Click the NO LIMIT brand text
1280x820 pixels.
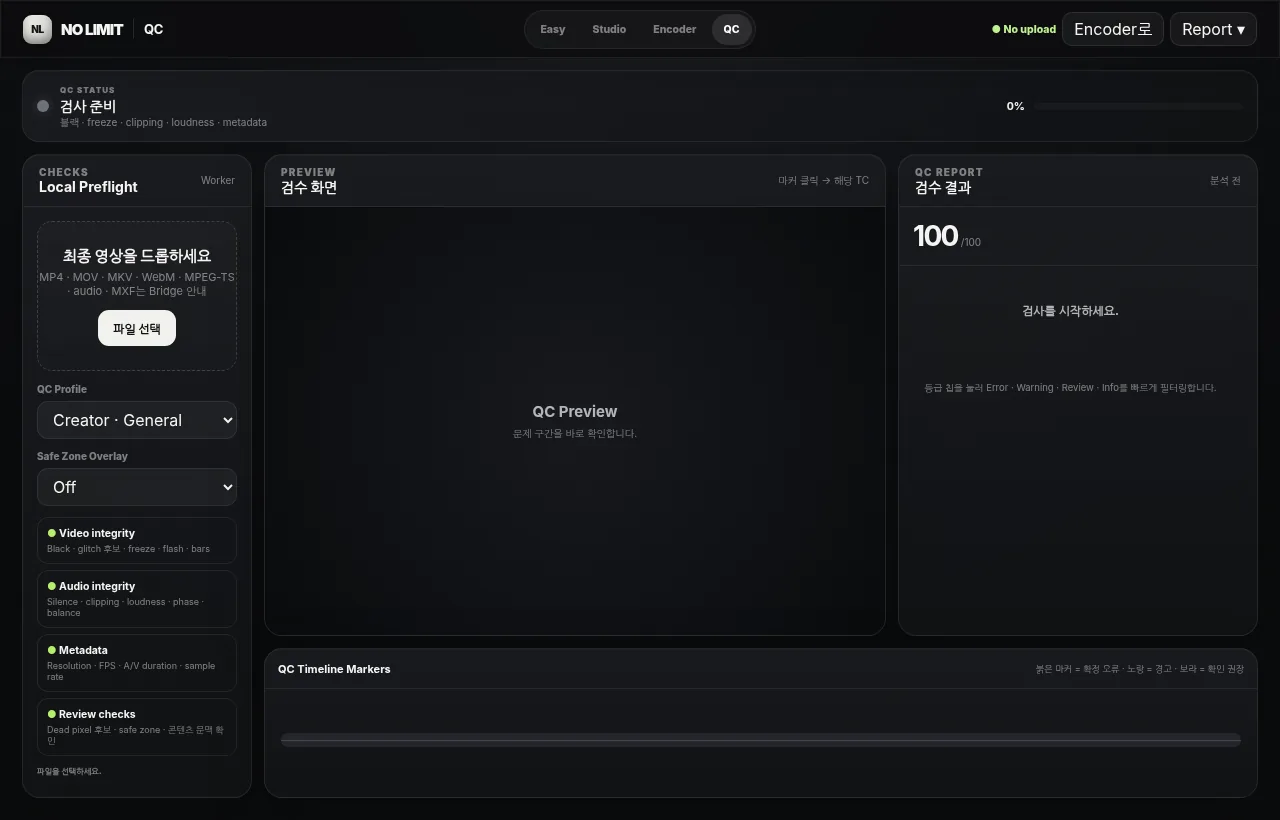tap(92, 29)
